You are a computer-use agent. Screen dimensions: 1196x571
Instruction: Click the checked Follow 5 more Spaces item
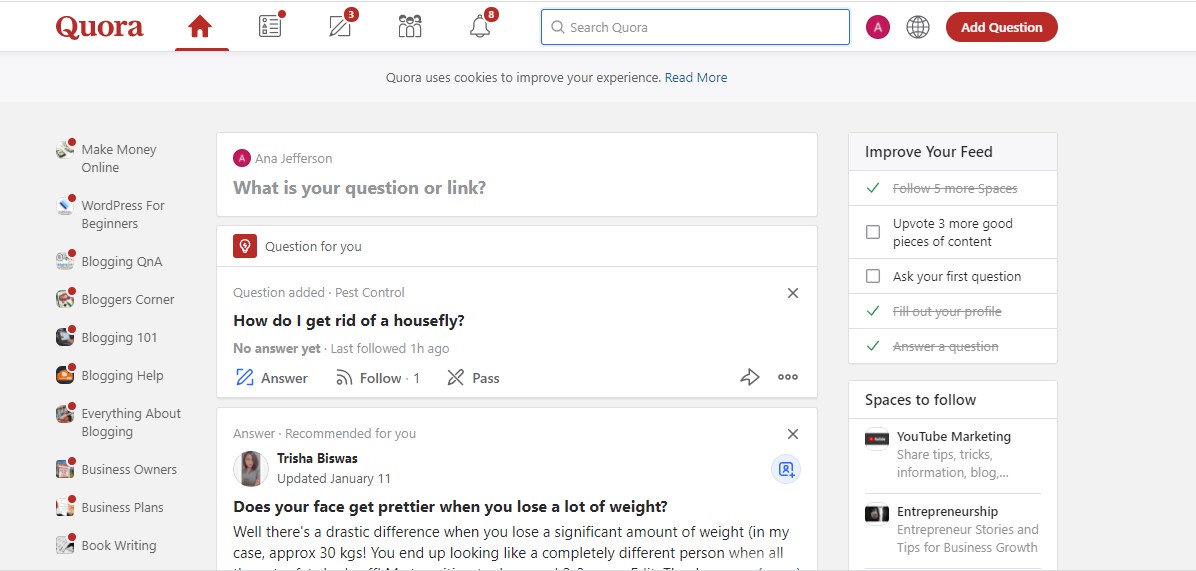click(x=954, y=188)
